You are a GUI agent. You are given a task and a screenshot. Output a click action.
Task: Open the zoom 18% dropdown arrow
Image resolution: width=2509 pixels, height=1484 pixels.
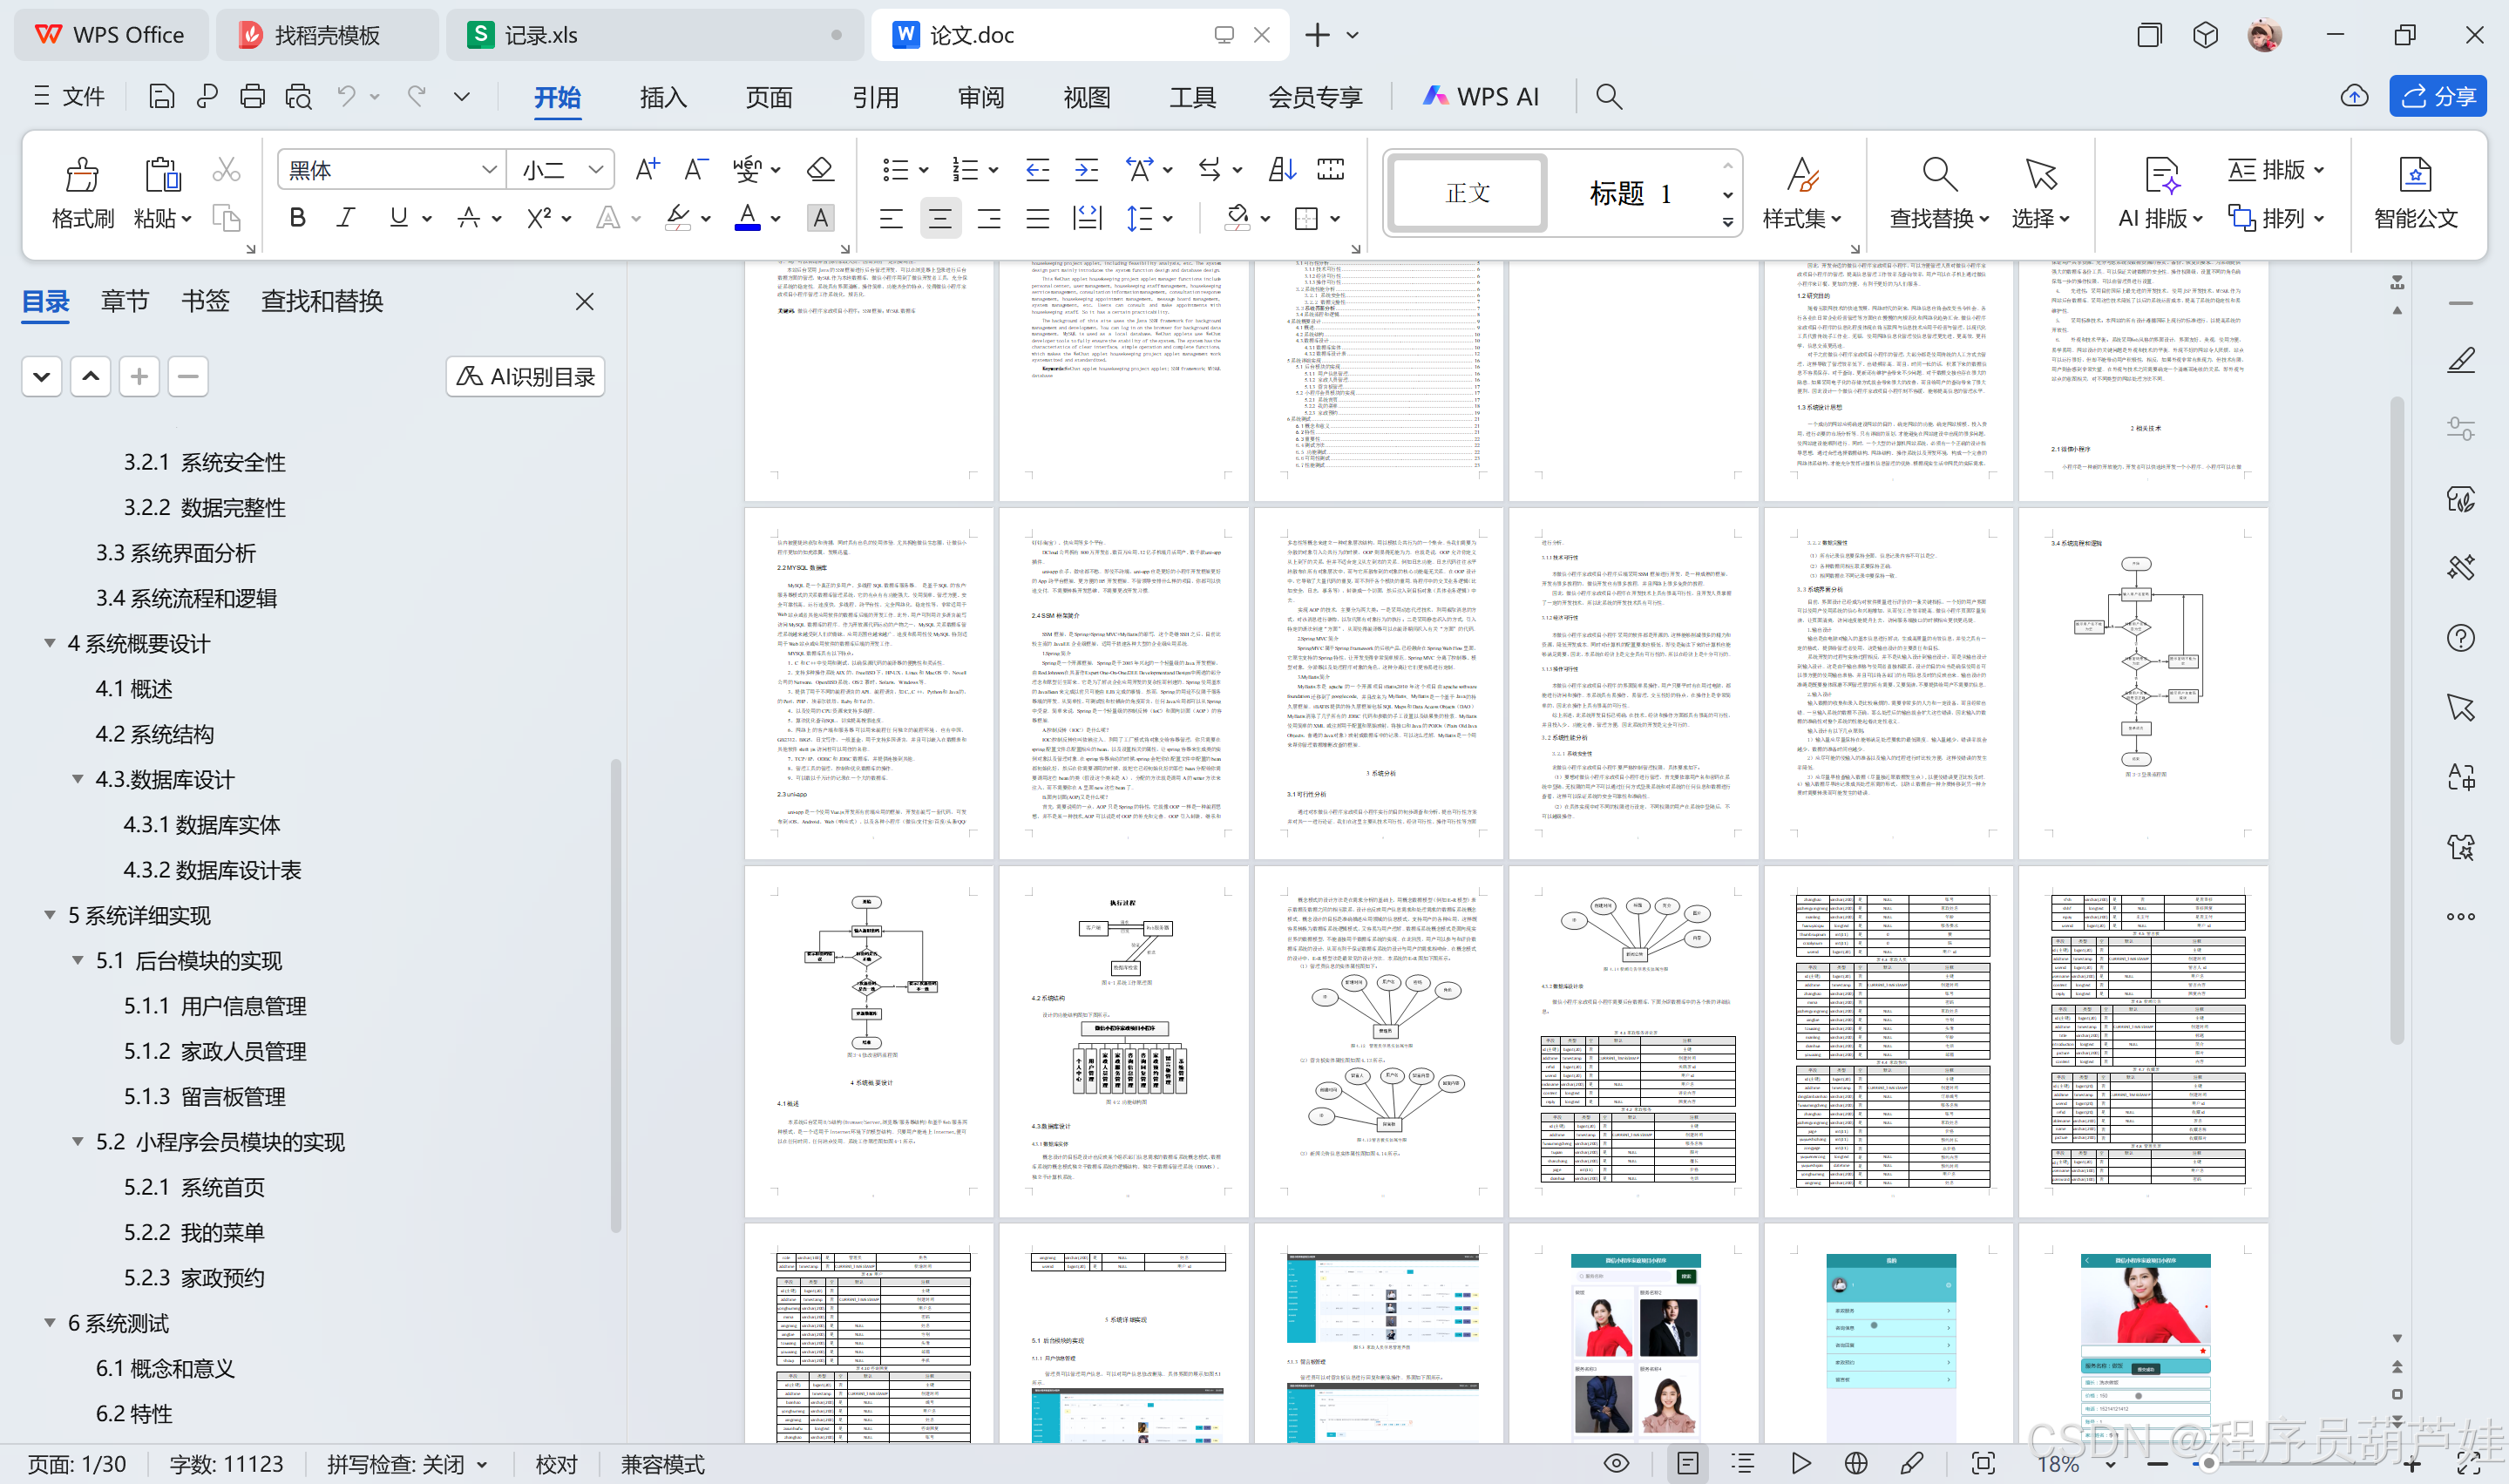[2109, 1464]
